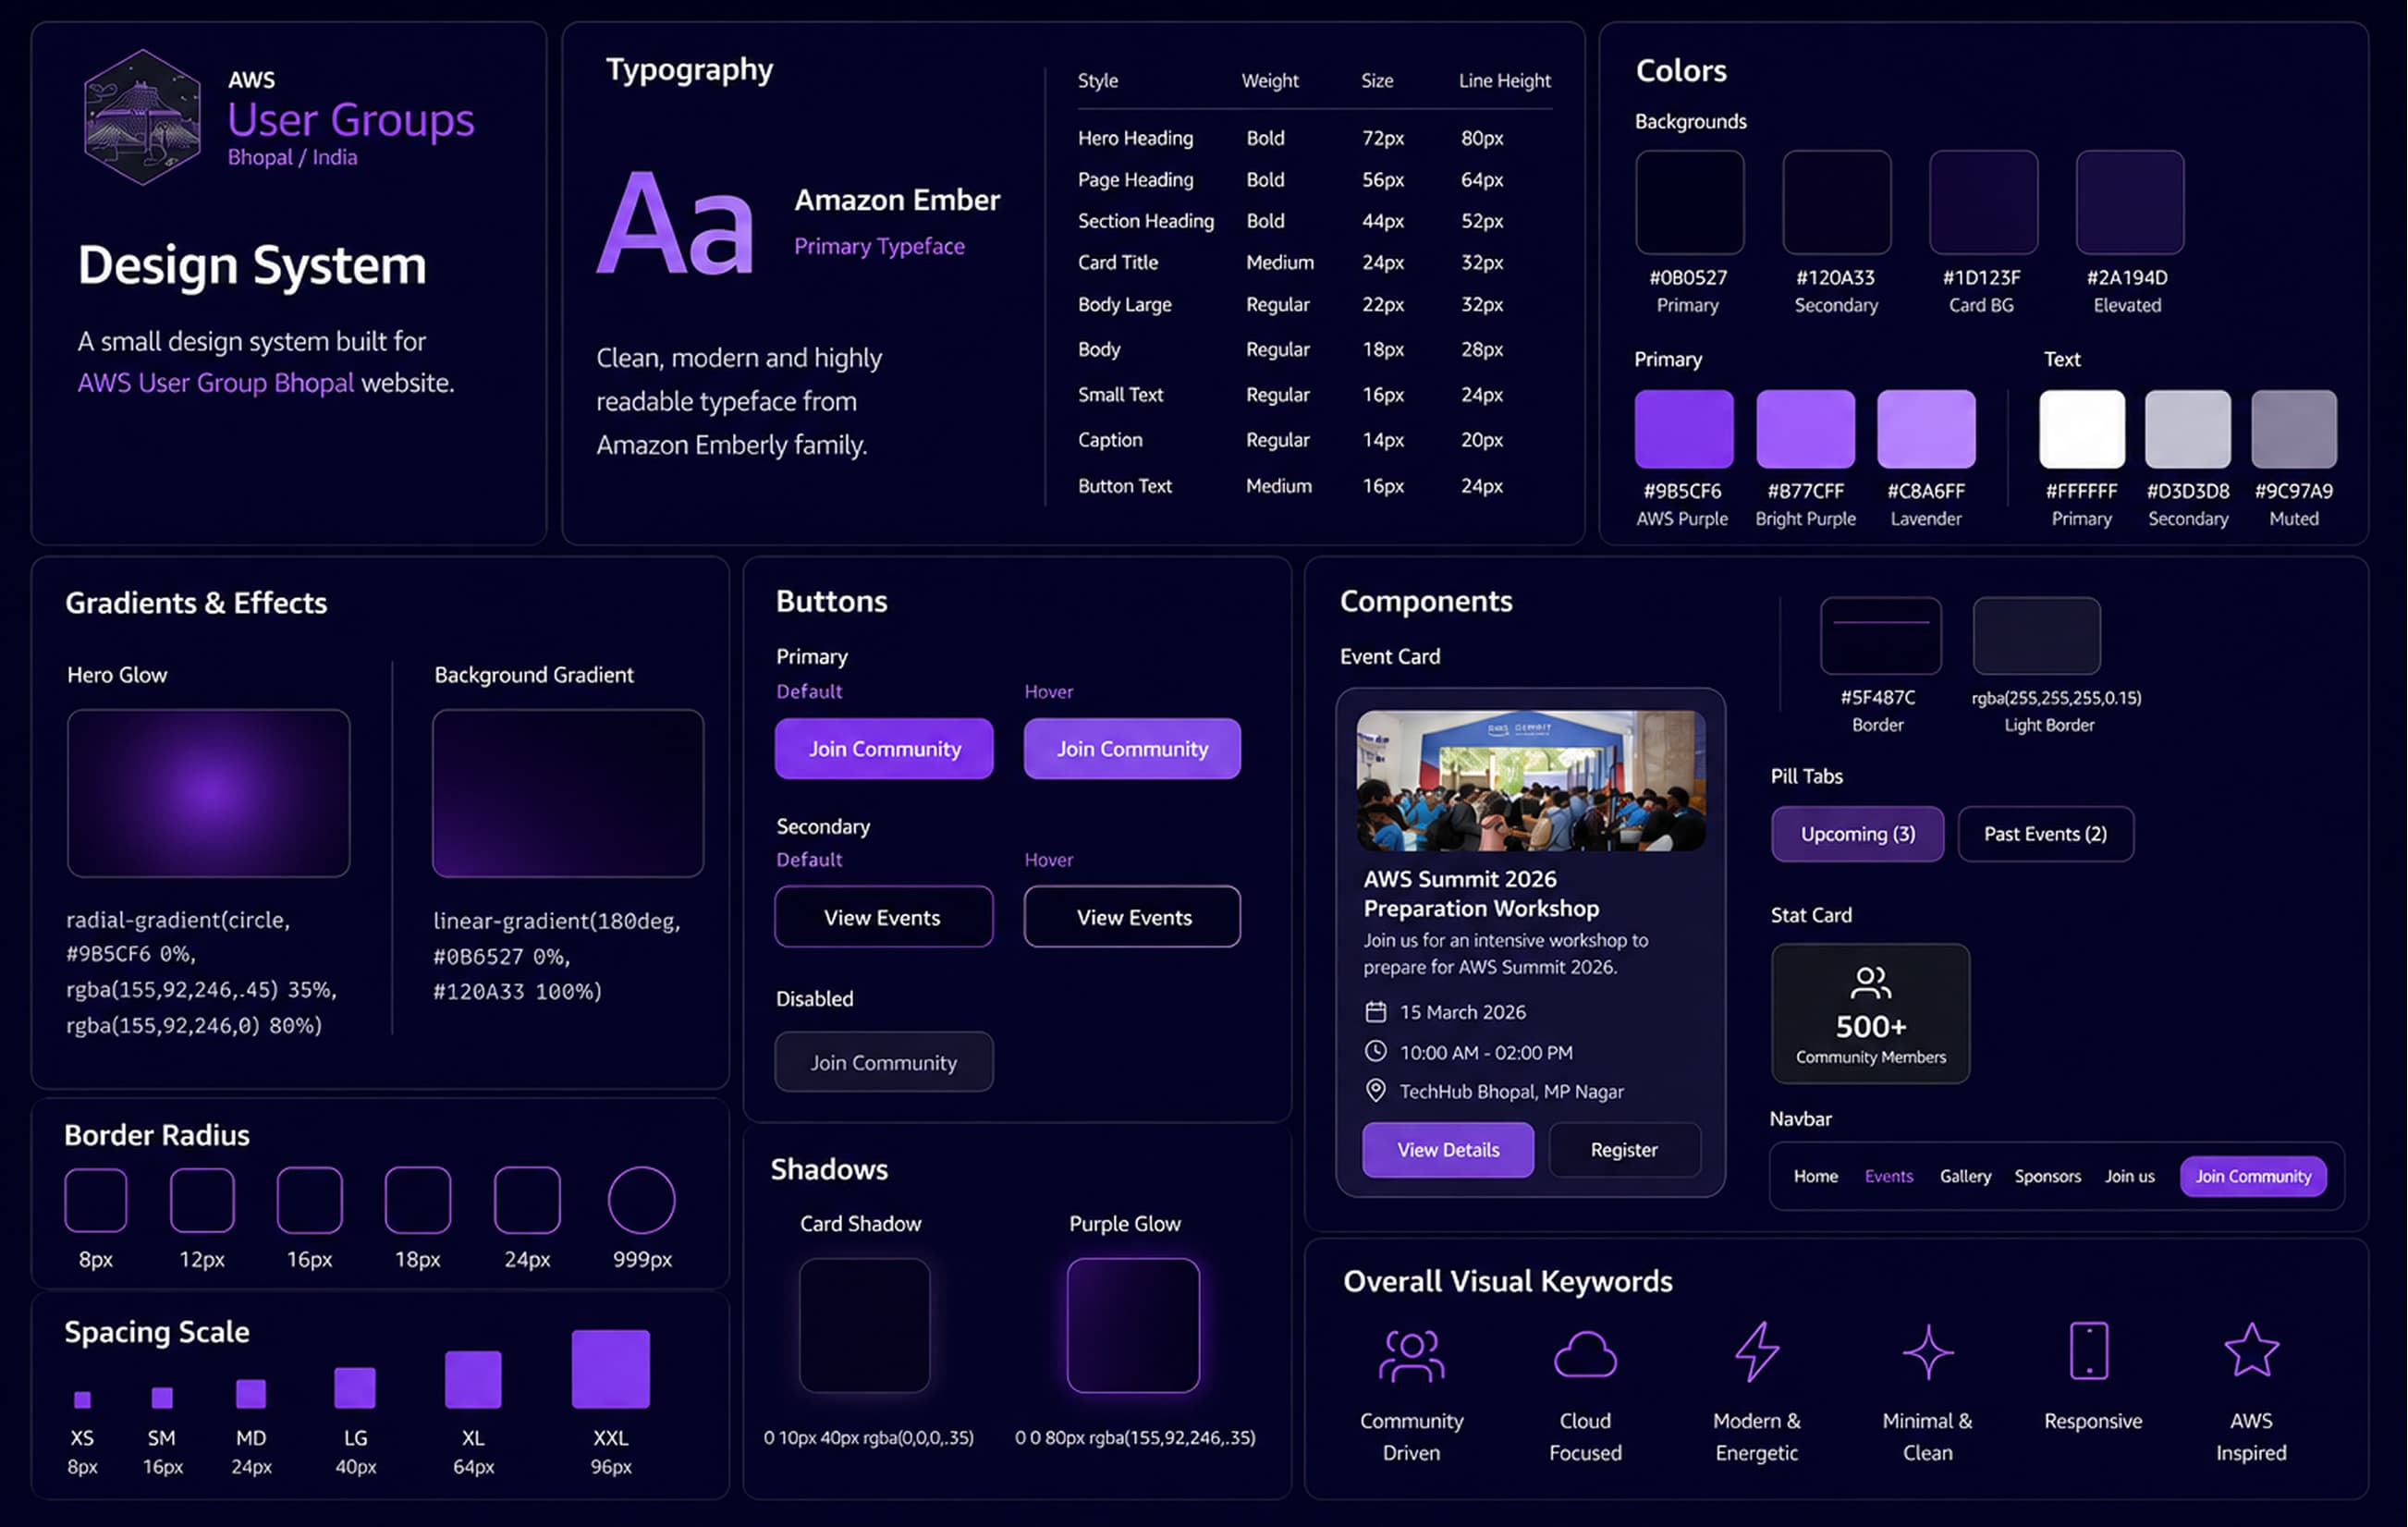Click the Cloud Focused cloud icon
The width and height of the screenshot is (2408, 1527).
coord(1585,1355)
